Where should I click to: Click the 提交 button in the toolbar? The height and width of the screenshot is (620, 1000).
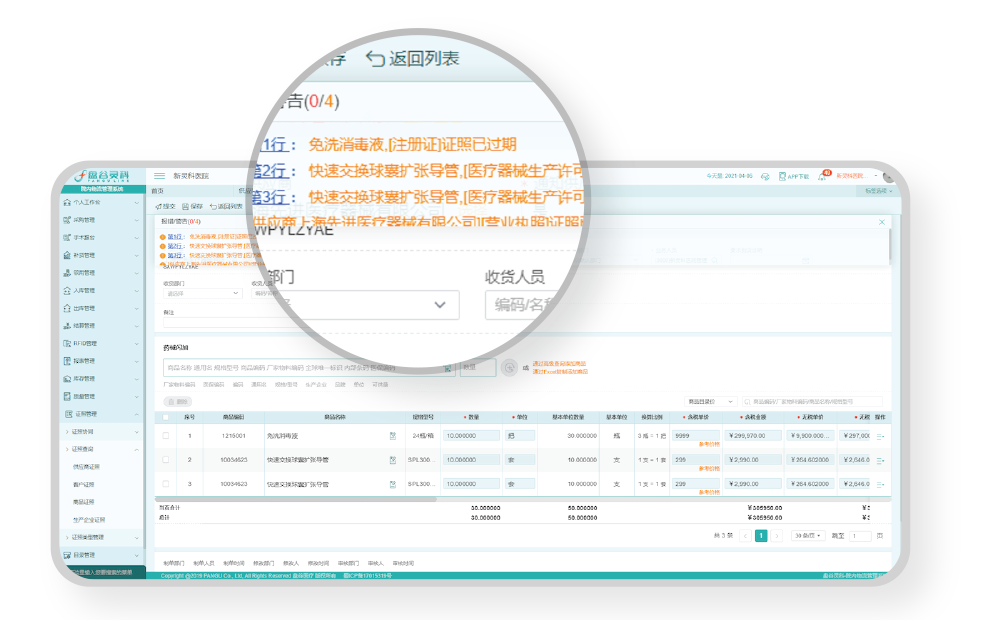point(165,207)
